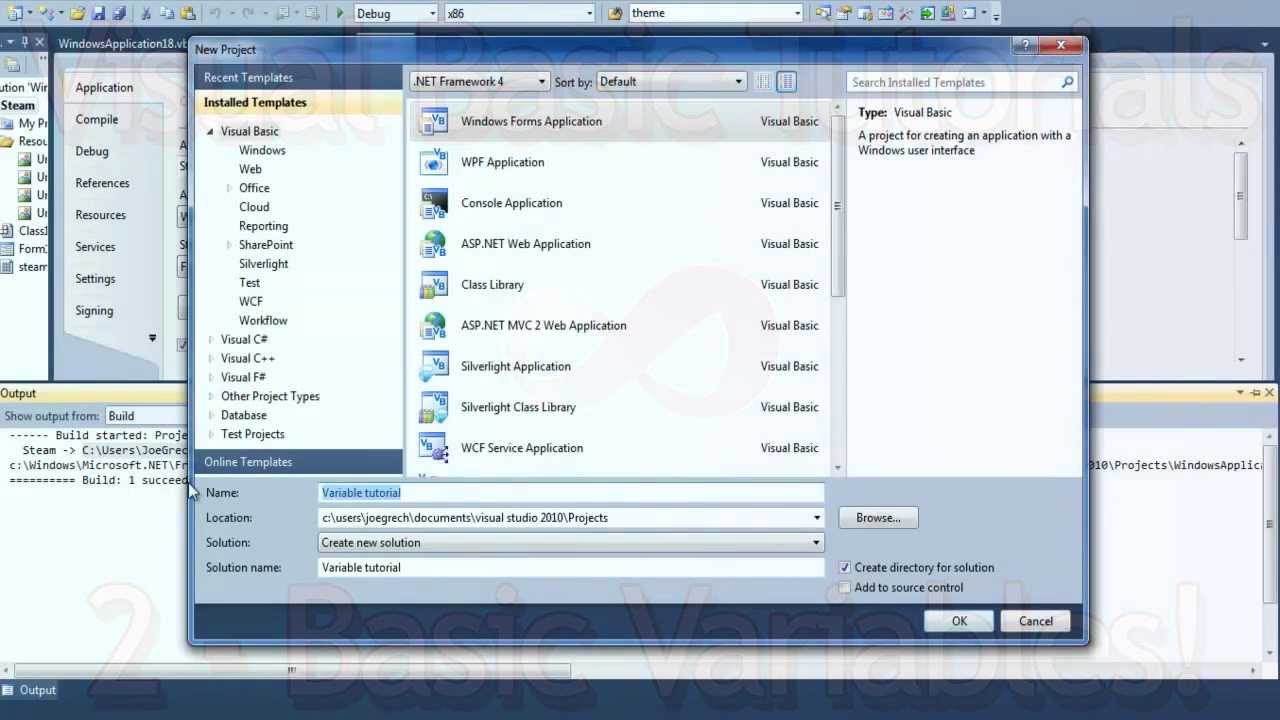Select the Silverlight Class Library template

[x=619, y=407]
